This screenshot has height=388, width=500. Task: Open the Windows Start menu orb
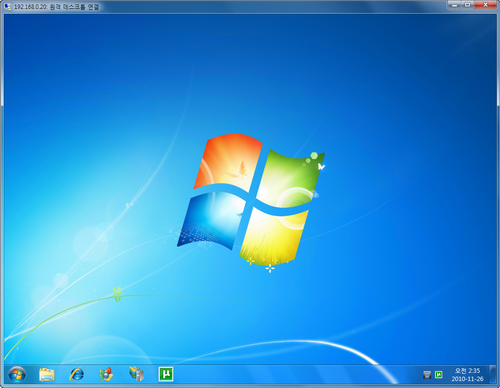click(x=17, y=374)
